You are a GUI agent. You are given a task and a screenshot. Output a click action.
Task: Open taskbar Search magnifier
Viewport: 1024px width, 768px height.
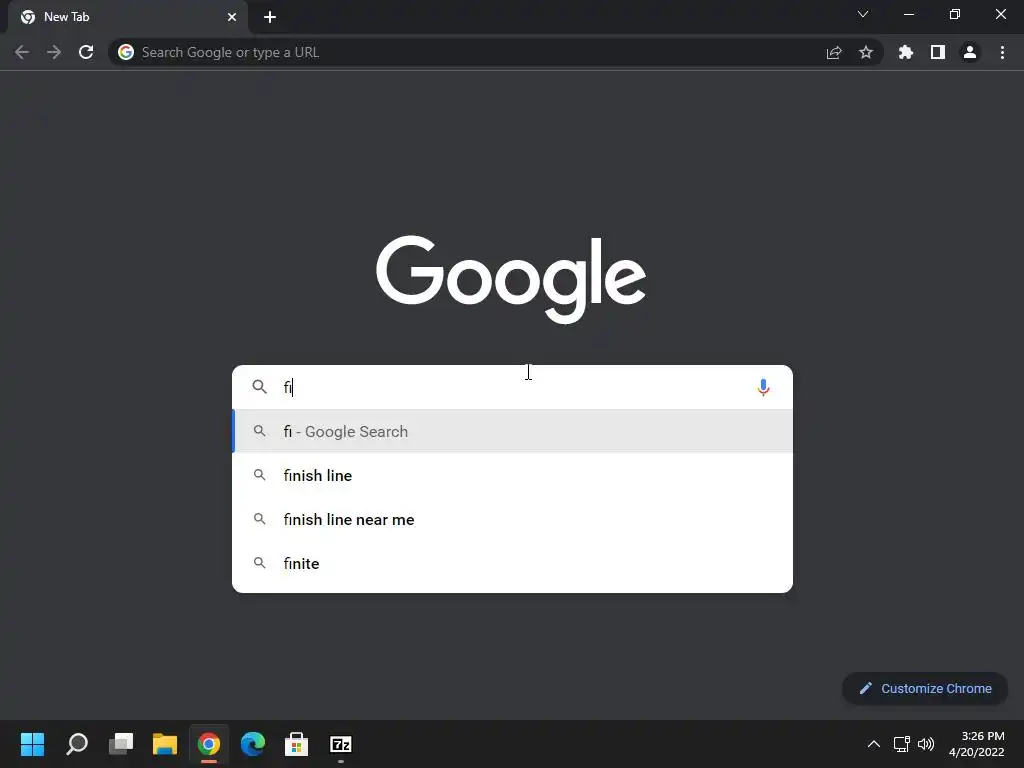(x=77, y=744)
